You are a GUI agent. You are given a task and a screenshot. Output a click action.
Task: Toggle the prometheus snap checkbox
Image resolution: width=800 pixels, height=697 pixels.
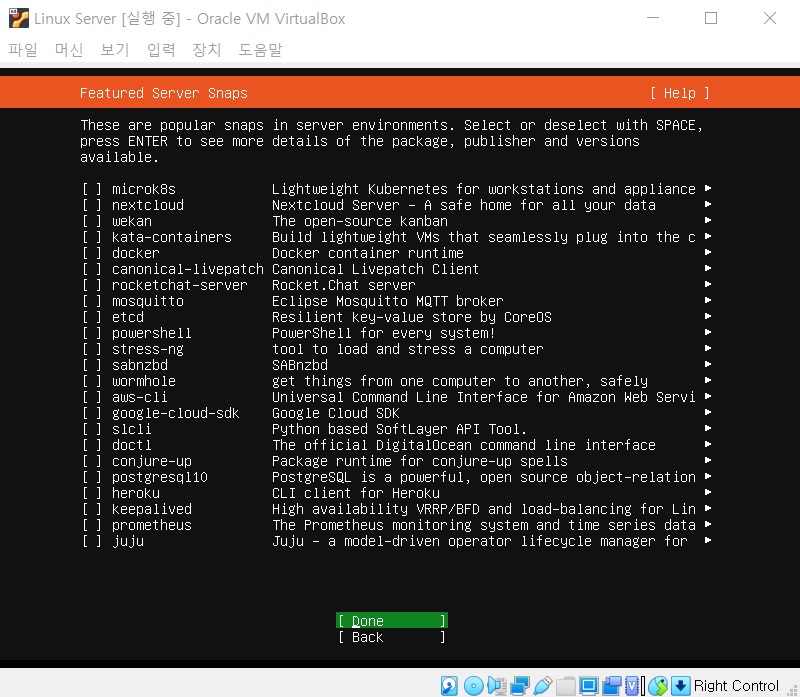(x=92, y=525)
